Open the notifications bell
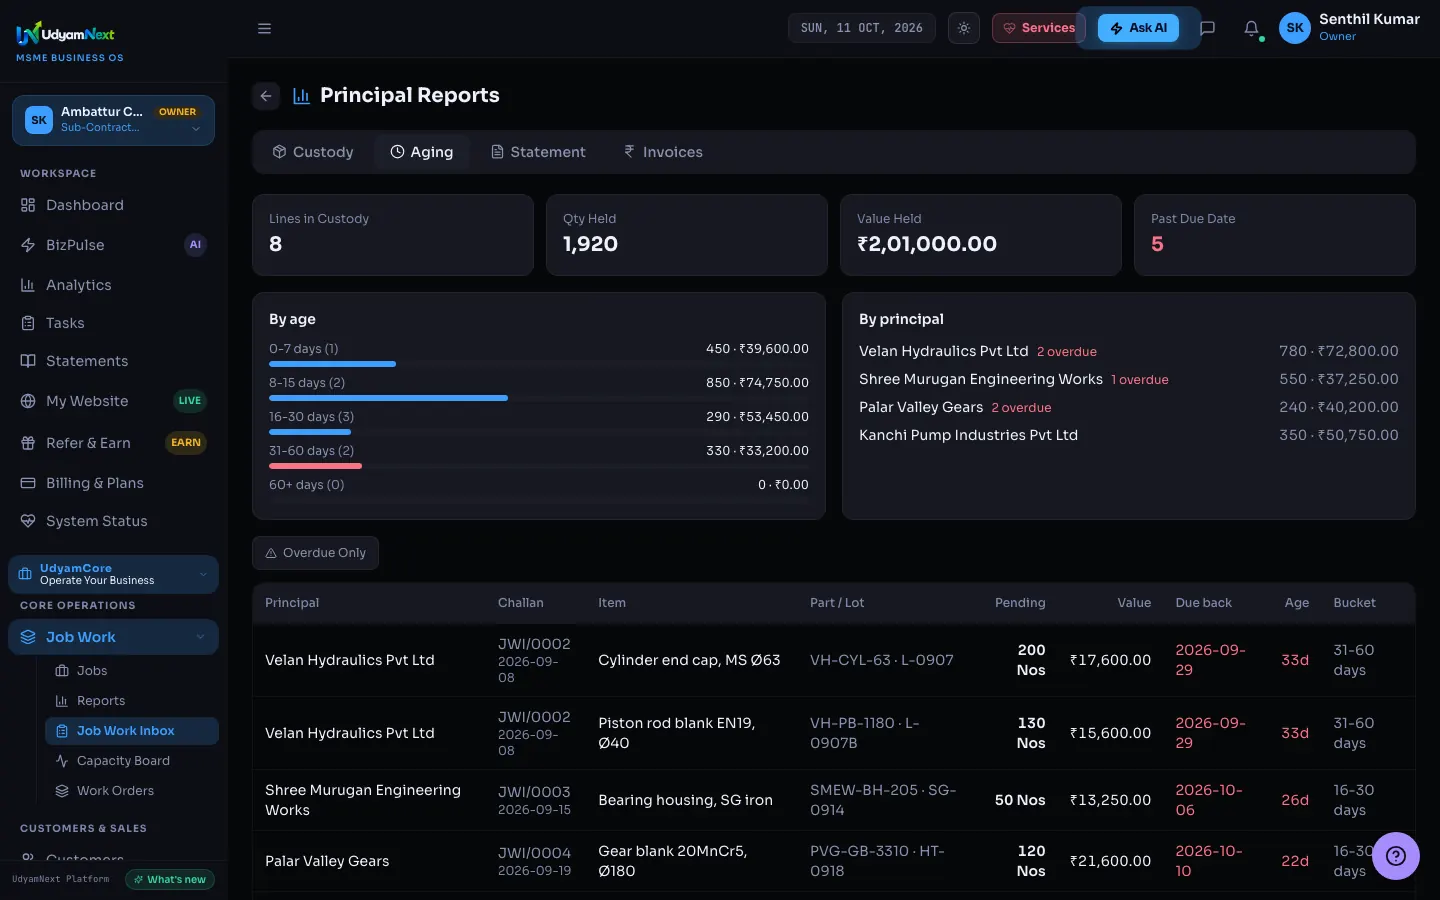 tap(1251, 28)
